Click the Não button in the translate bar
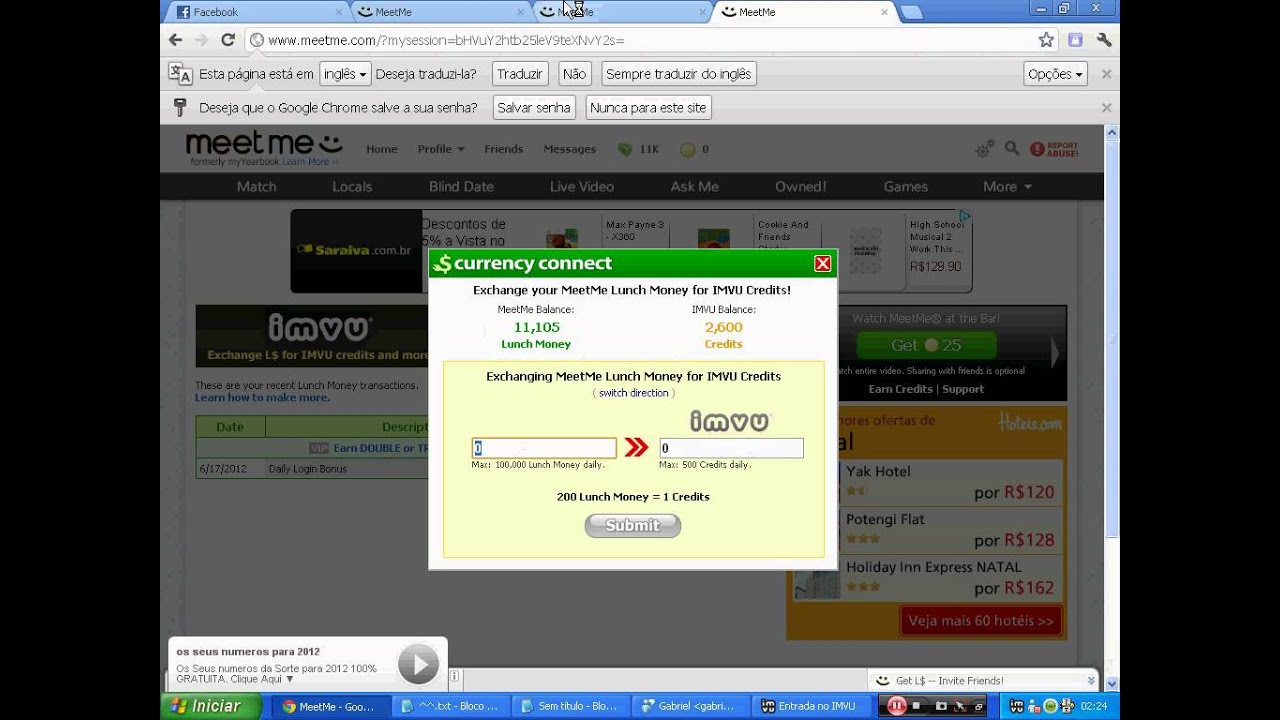 [x=574, y=74]
